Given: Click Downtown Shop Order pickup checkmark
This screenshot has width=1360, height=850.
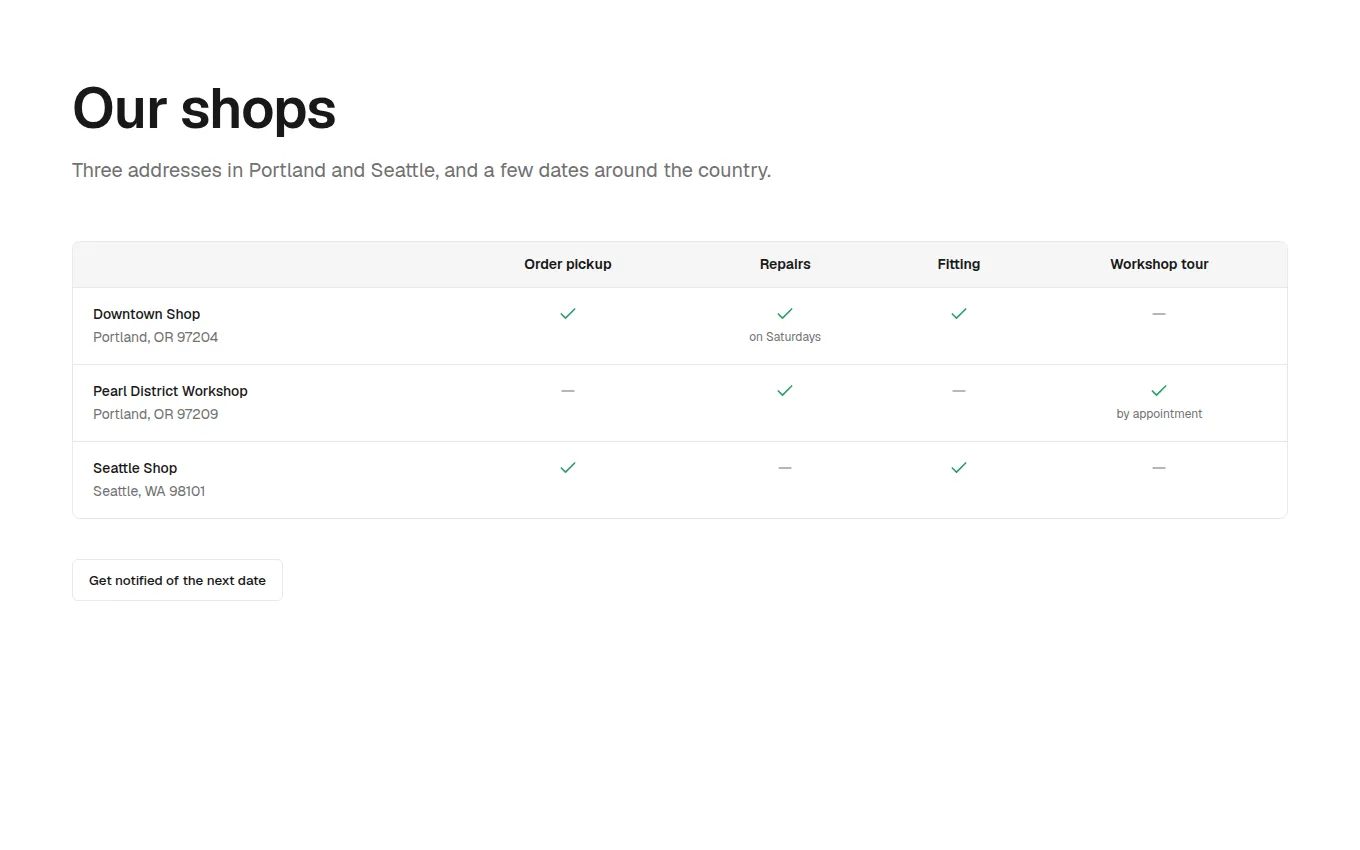Looking at the screenshot, I should (x=568, y=314).
